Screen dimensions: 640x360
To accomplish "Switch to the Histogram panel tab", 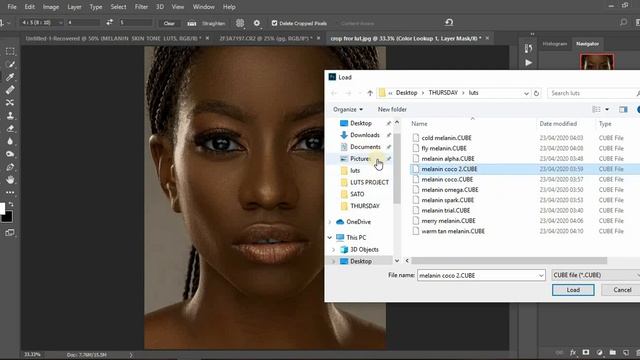I will (555, 44).
